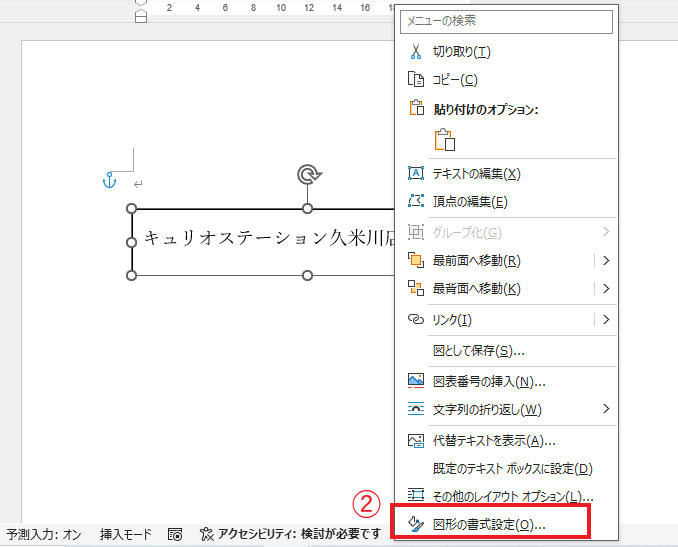The height and width of the screenshot is (547, 678).
Task: Expand 最前面へ移動 submenu arrow
Action: click(x=606, y=260)
